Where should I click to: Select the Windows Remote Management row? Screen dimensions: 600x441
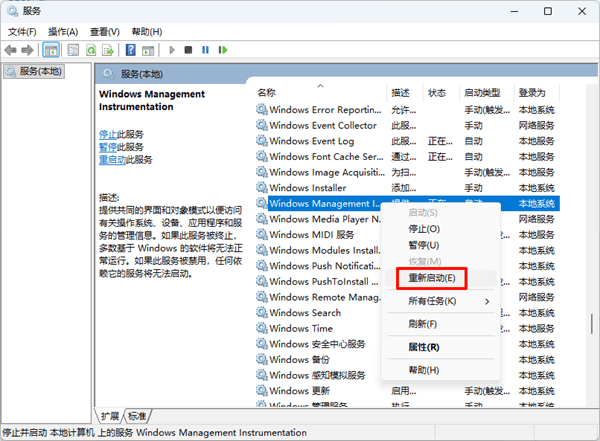tap(318, 297)
